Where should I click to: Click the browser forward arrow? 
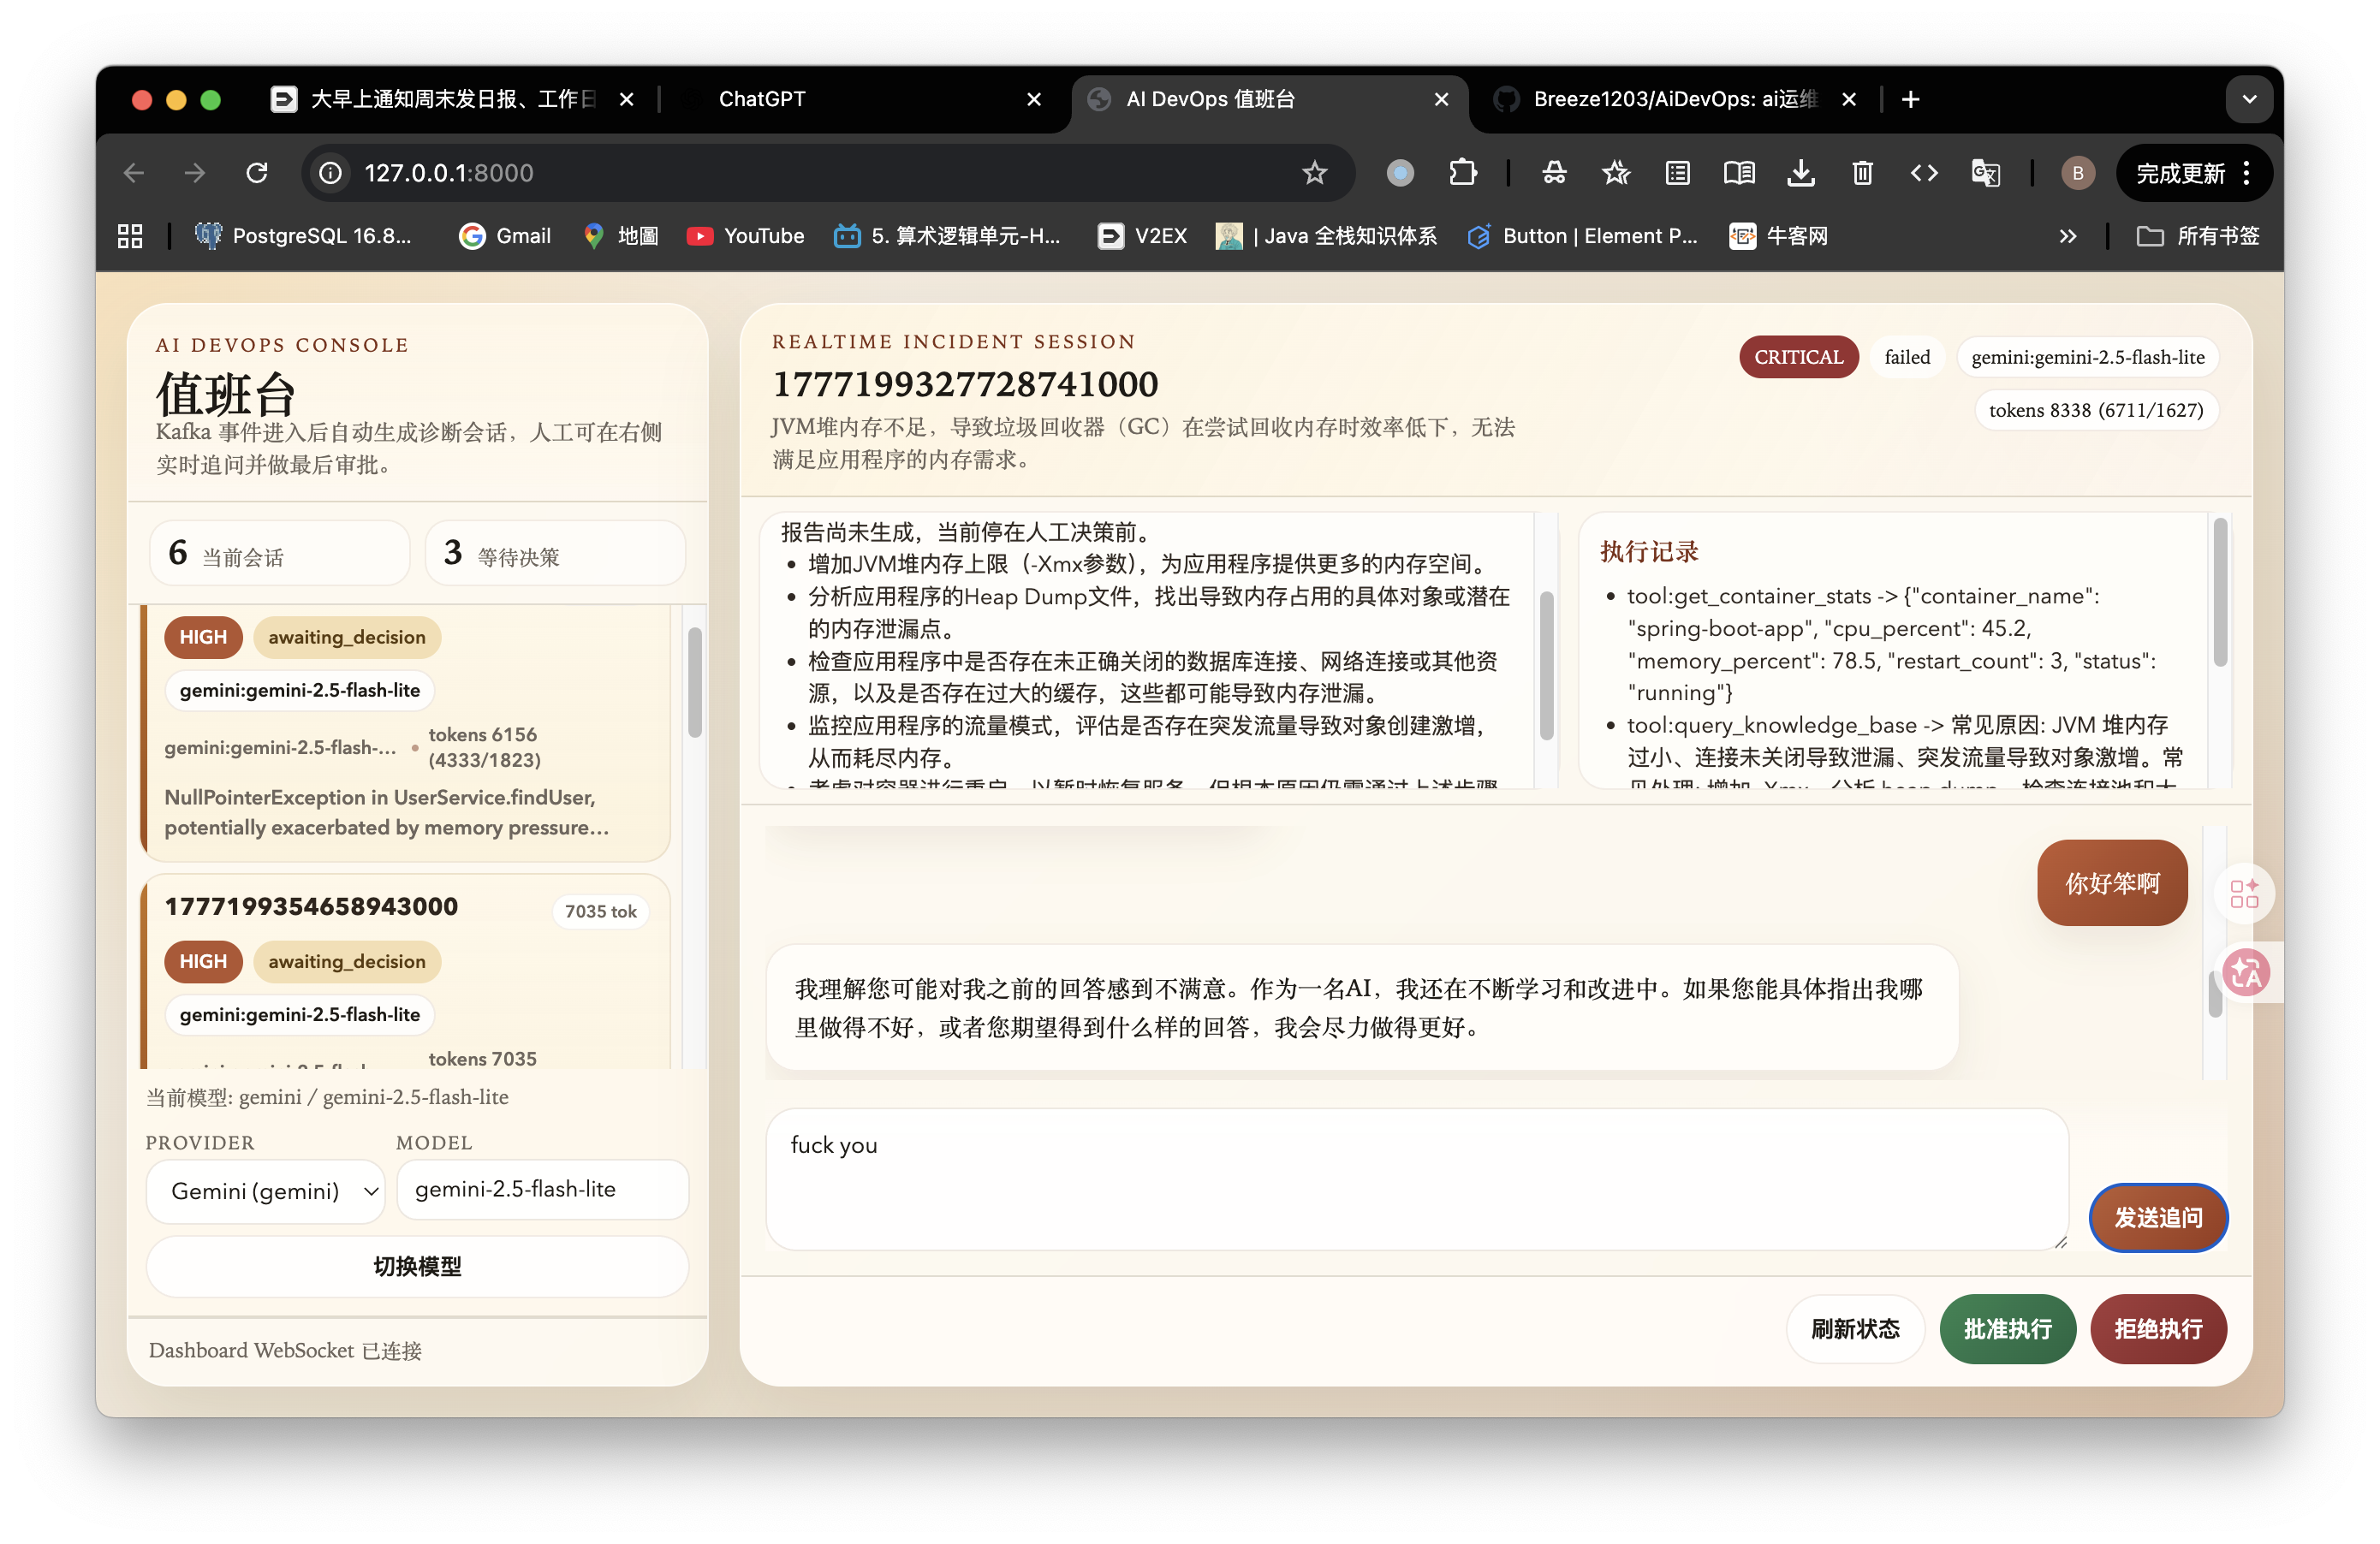click(x=195, y=173)
